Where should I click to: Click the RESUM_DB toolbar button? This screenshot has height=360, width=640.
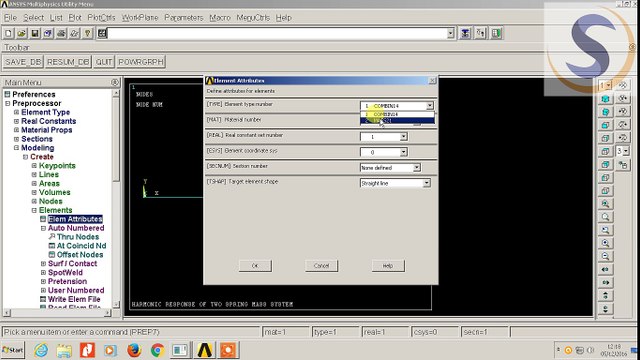click(68, 62)
